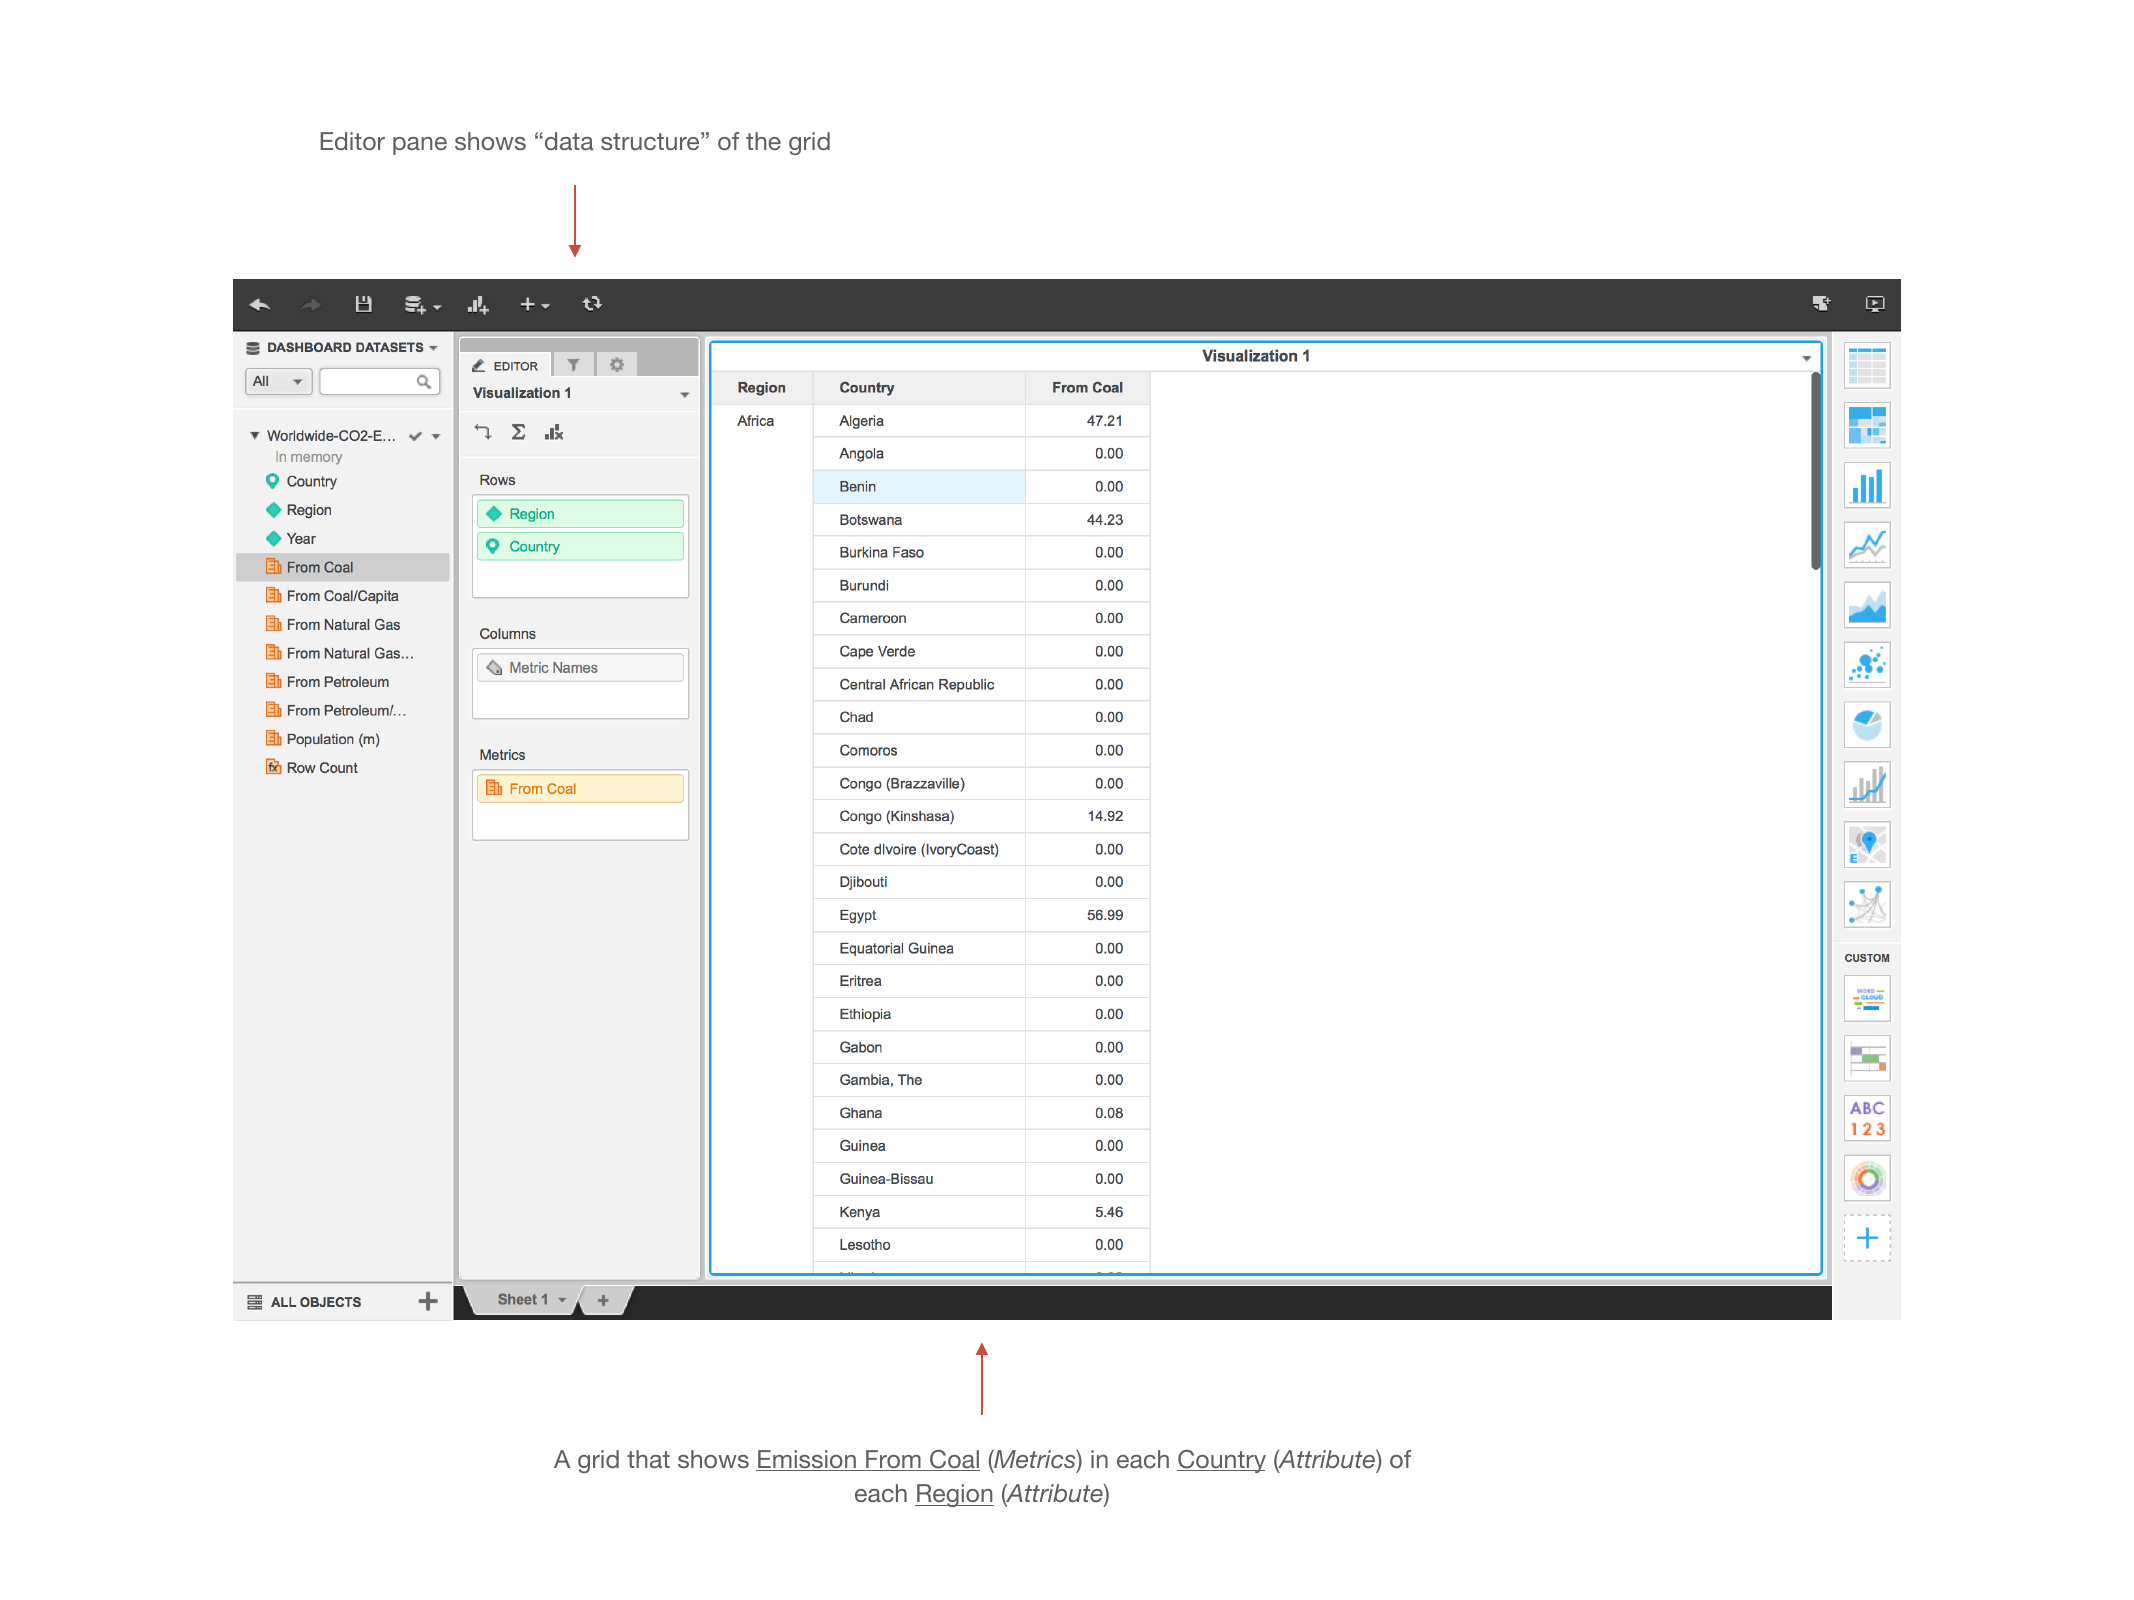The height and width of the screenshot is (1600, 2134).
Task: Click the Save icon in the toolbar
Action: pyautogui.click(x=363, y=304)
